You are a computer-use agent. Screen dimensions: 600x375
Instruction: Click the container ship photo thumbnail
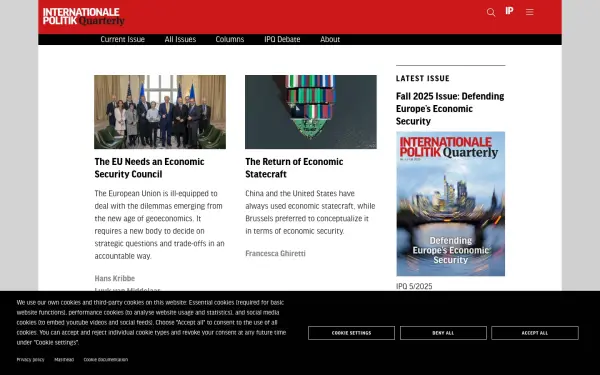coord(311,112)
